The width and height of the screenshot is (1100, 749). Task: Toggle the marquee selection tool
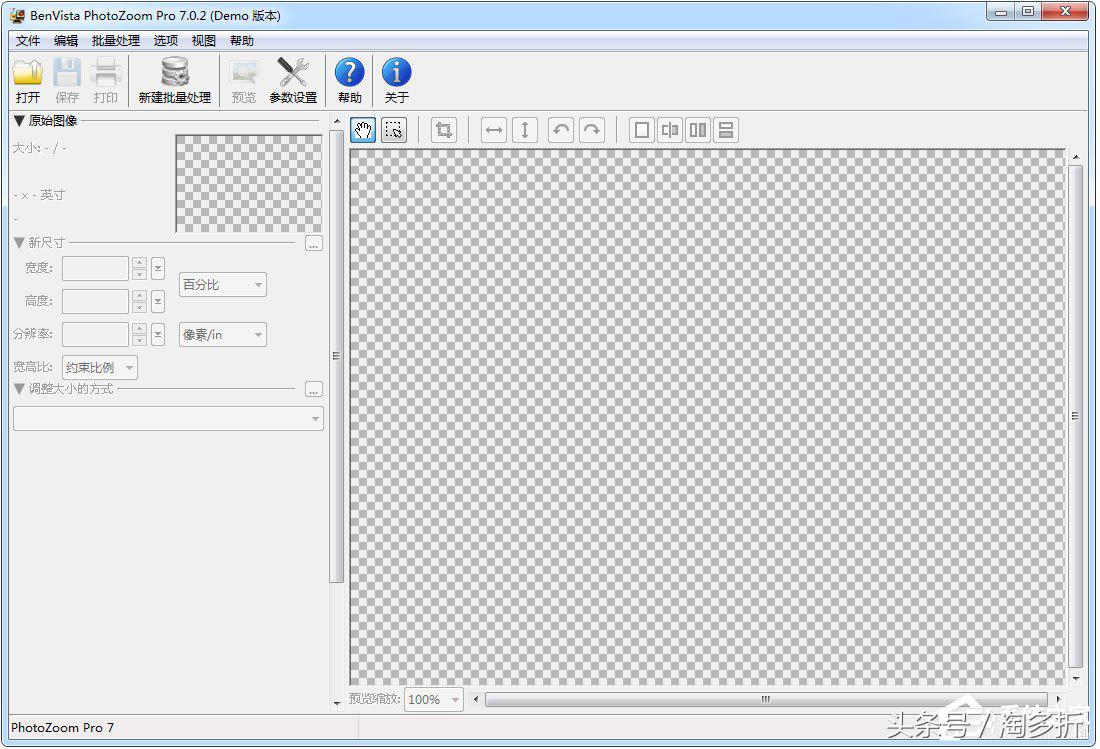tap(394, 130)
